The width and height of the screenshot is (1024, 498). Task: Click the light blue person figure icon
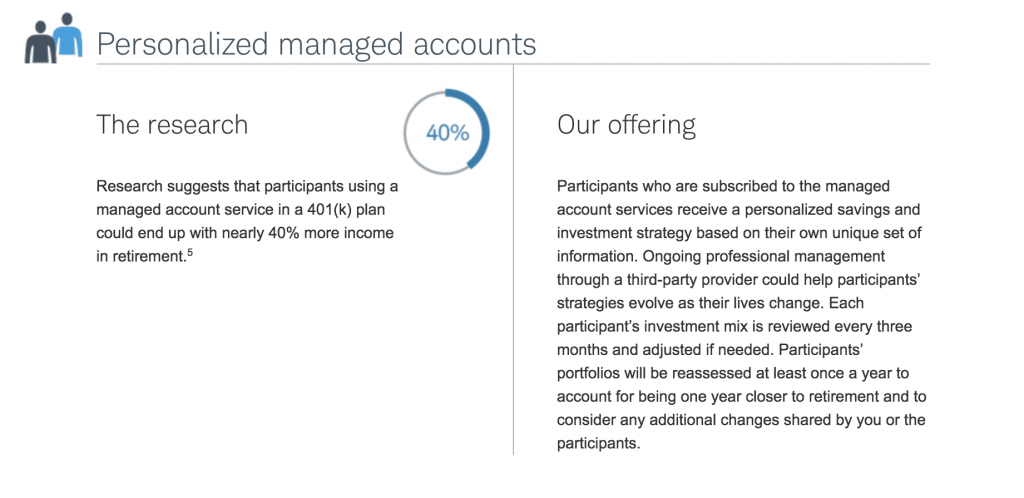pos(69,34)
